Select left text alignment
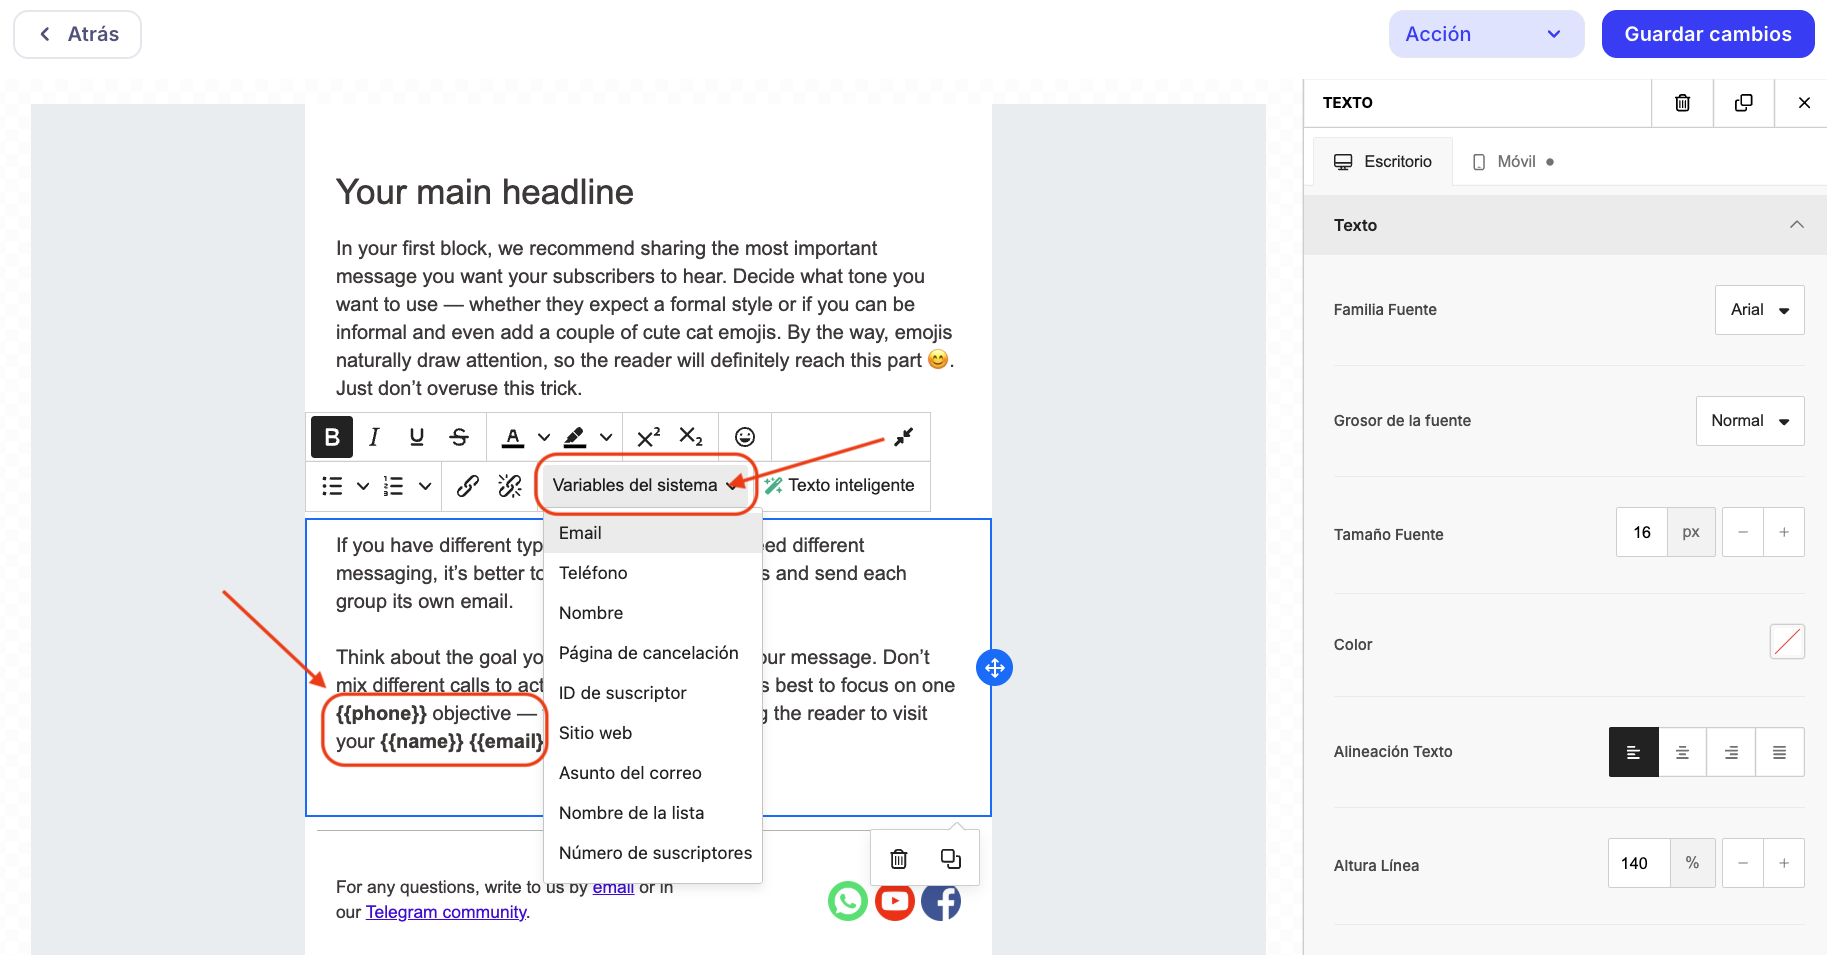 tap(1633, 753)
